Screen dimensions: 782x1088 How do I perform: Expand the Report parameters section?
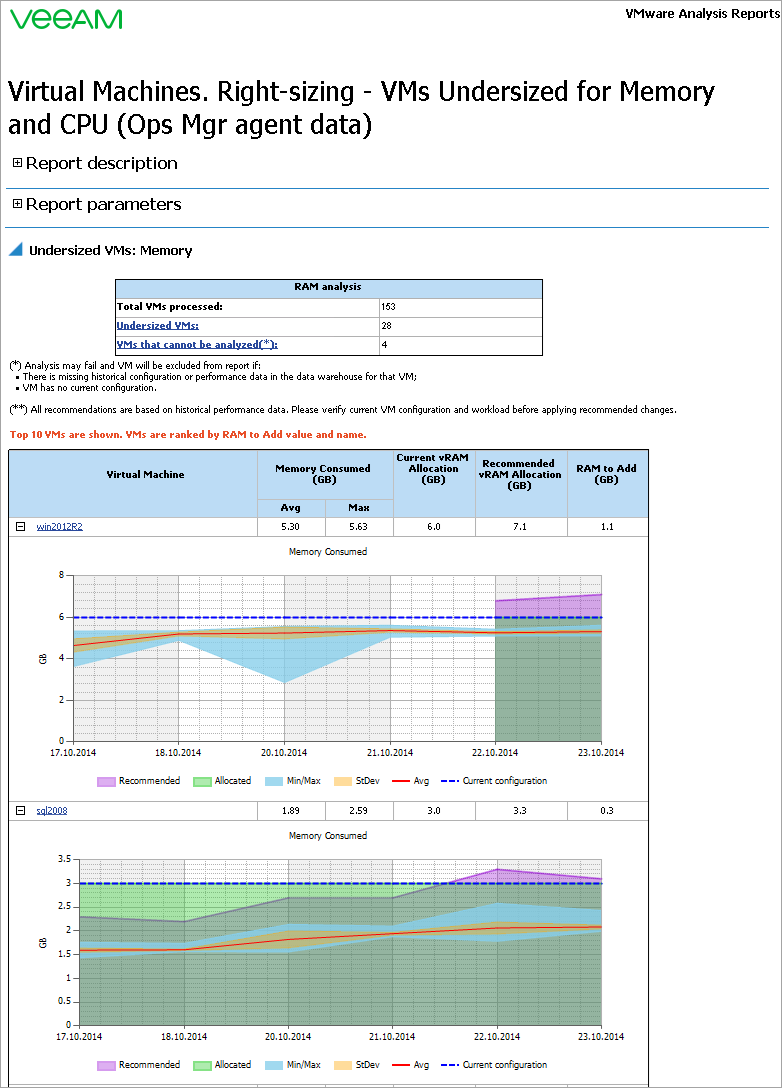tap(17, 204)
